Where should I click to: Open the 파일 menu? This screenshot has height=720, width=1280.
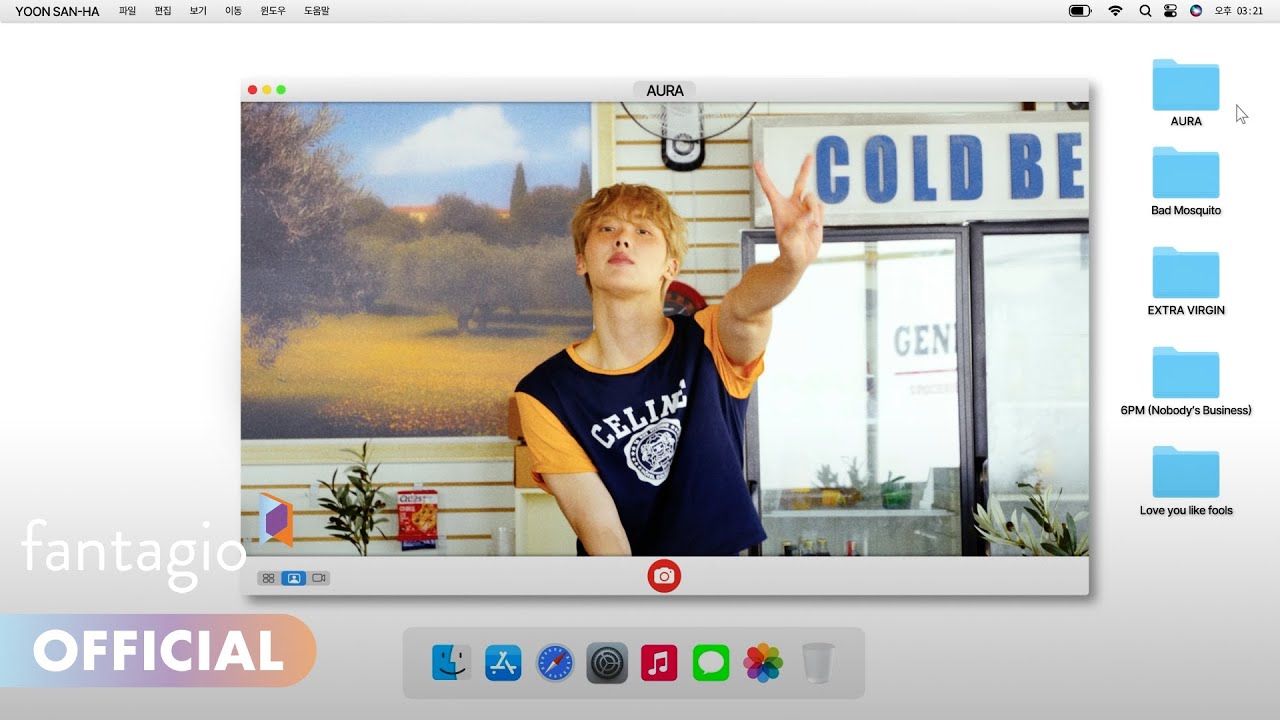127,11
